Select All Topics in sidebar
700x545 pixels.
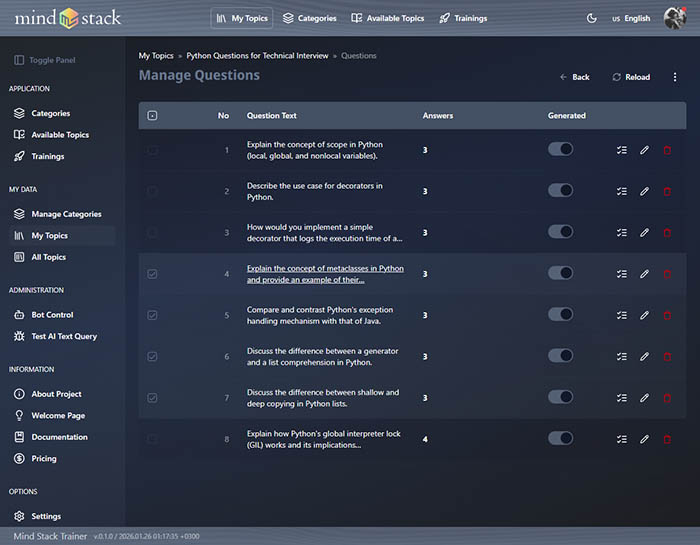[x=62, y=257]
